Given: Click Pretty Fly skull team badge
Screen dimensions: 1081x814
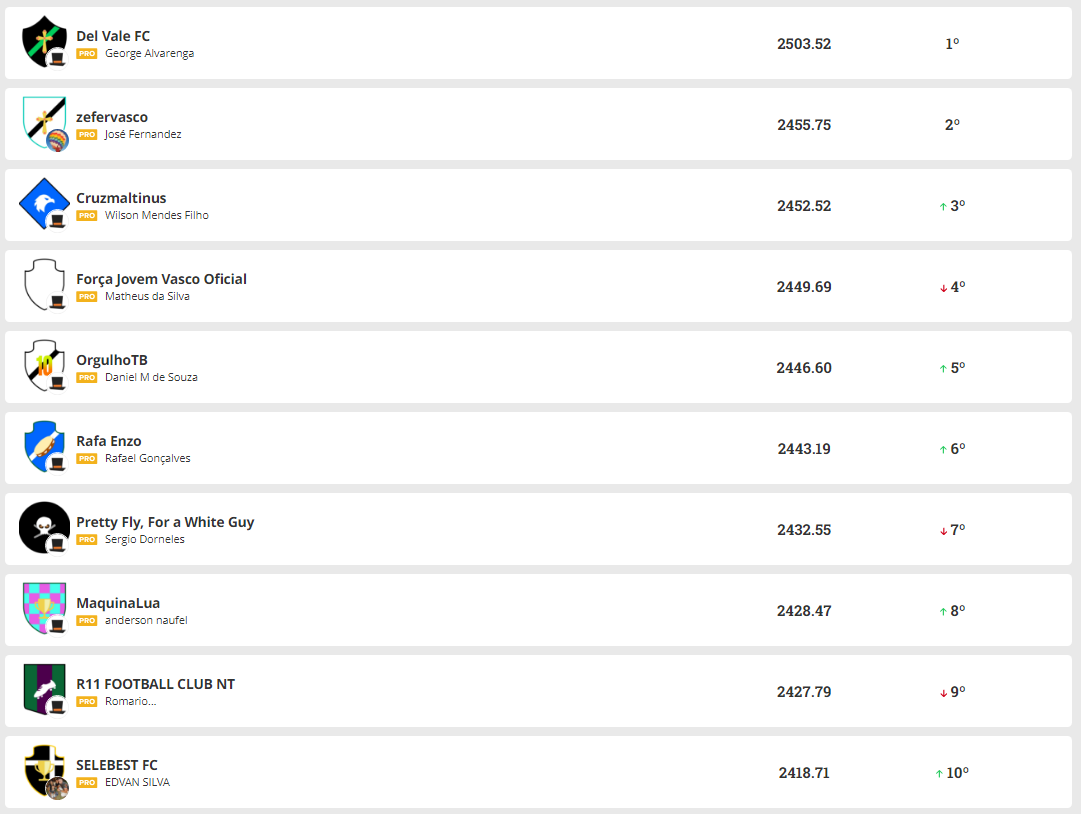Looking at the screenshot, I should click(x=44, y=528).
